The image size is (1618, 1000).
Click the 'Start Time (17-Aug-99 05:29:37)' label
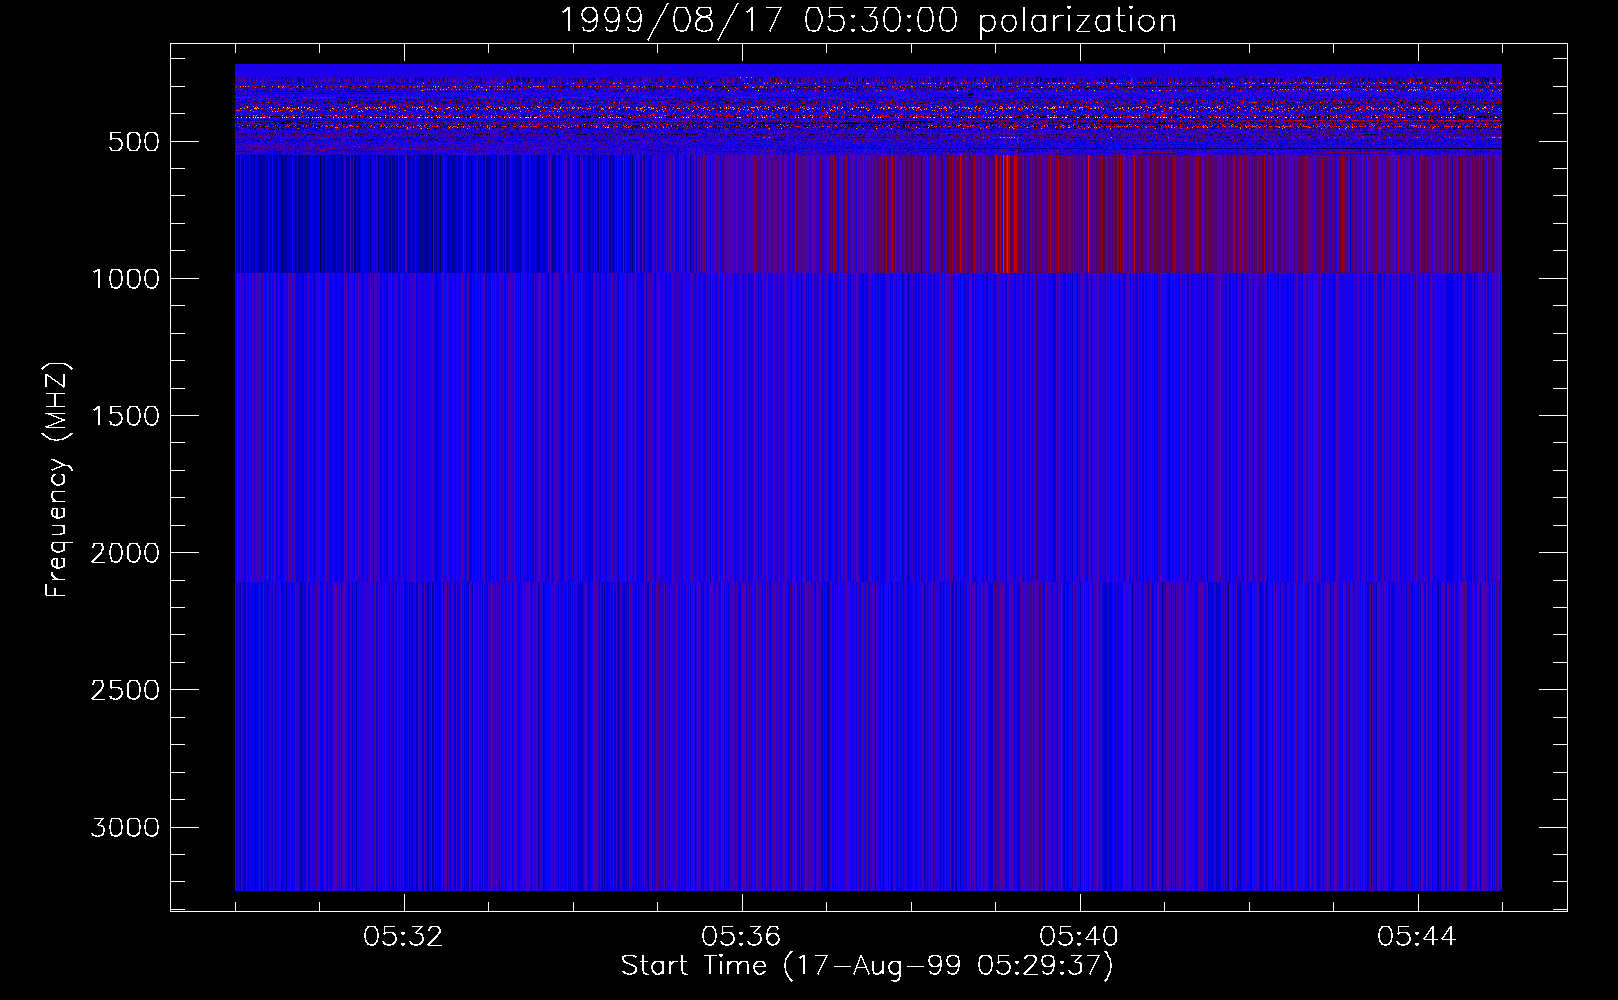(867, 966)
